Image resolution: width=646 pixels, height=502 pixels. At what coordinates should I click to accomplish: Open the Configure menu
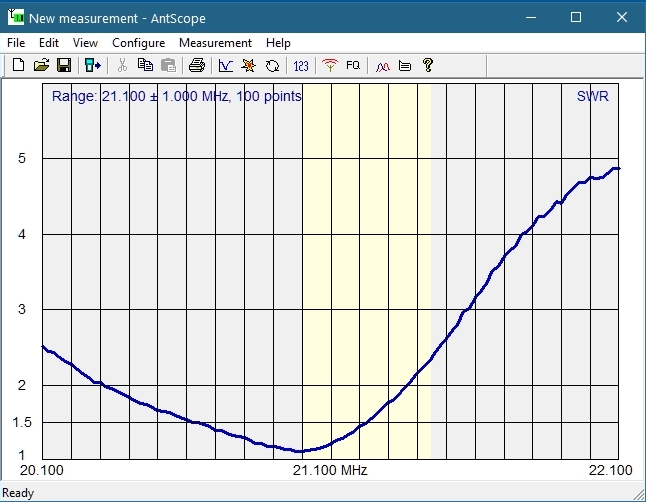138,43
